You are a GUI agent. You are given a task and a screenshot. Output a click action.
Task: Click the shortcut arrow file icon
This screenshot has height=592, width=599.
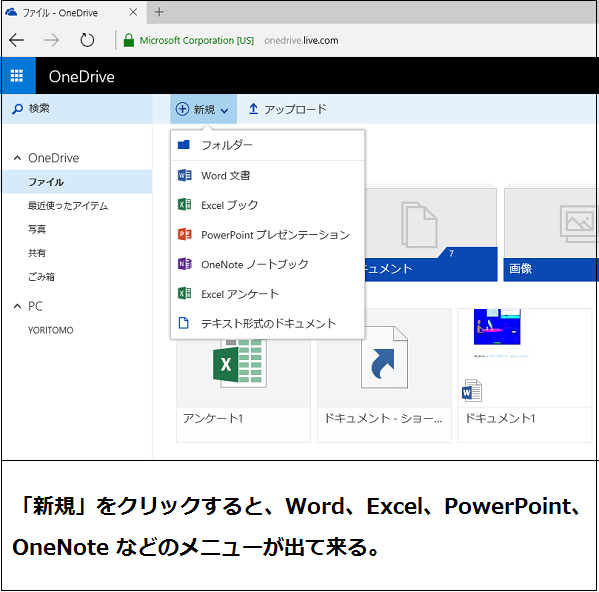[x=384, y=357]
